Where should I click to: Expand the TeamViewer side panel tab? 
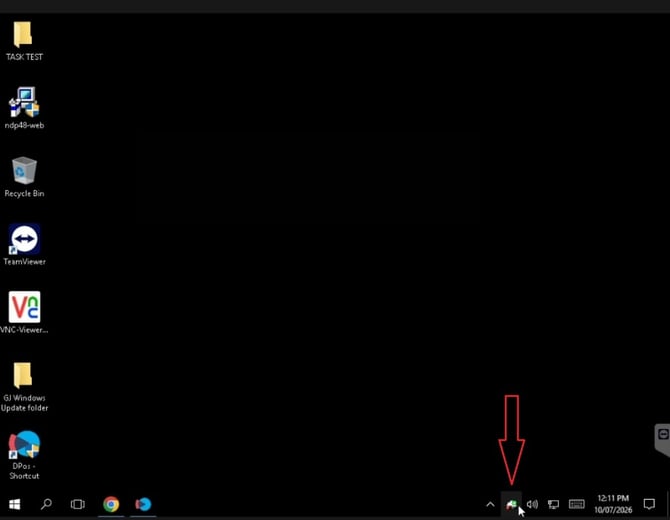point(663,439)
